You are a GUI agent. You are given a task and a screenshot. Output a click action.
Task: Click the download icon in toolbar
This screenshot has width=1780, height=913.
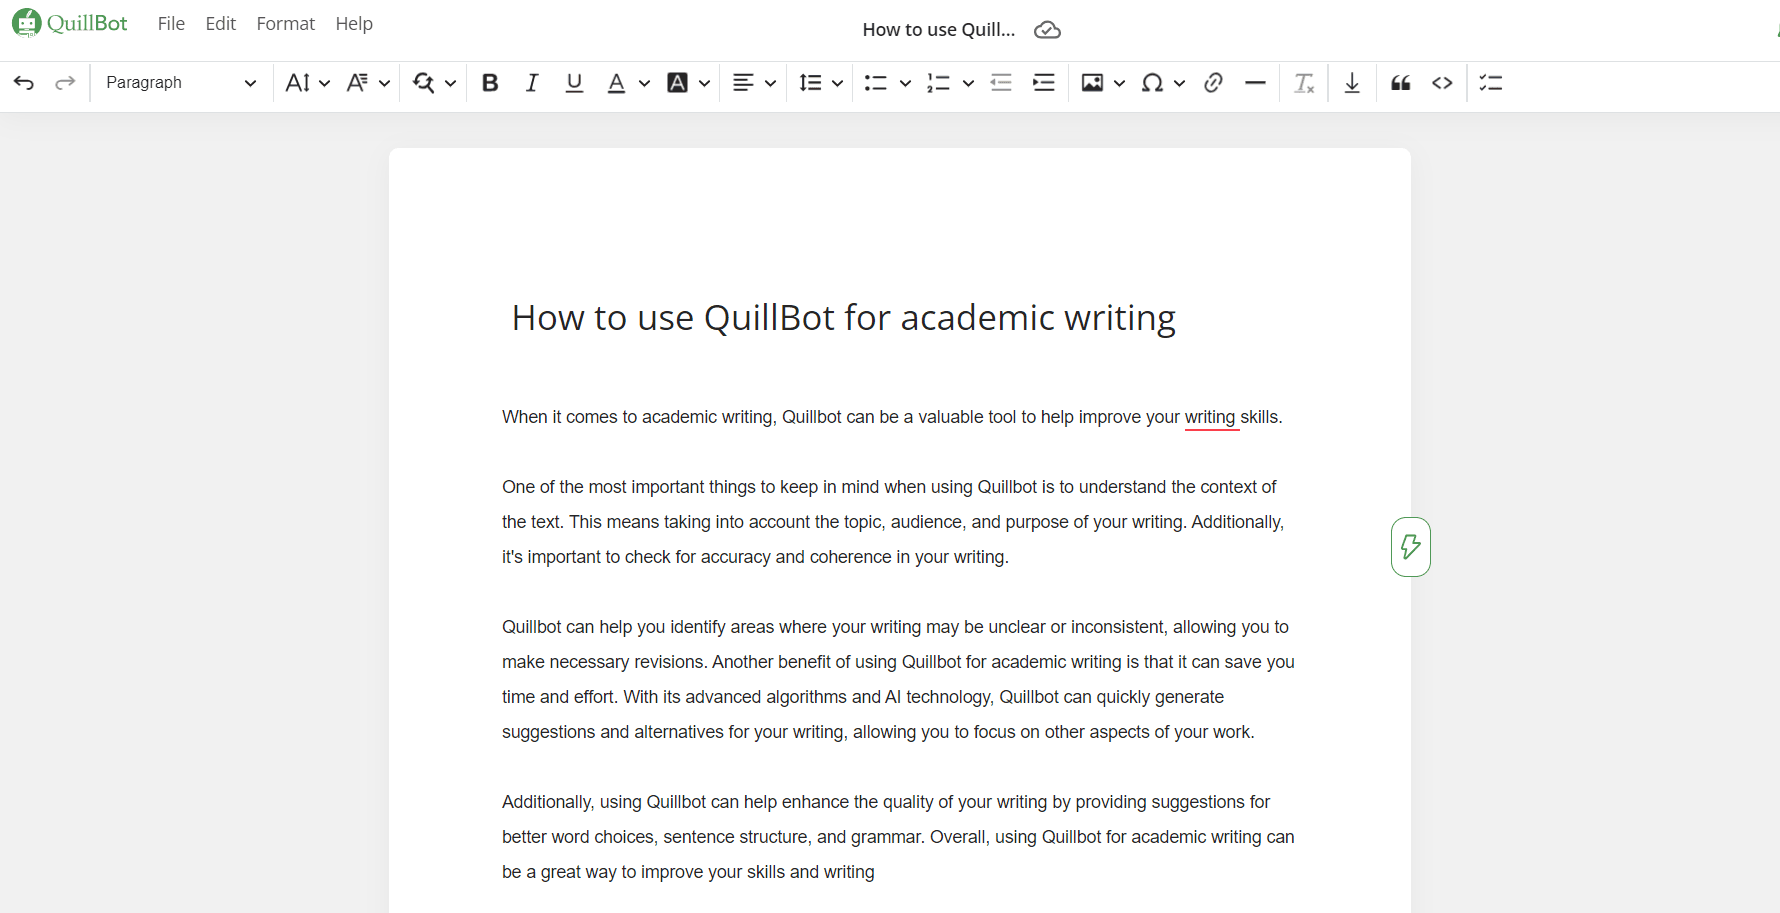click(x=1352, y=83)
